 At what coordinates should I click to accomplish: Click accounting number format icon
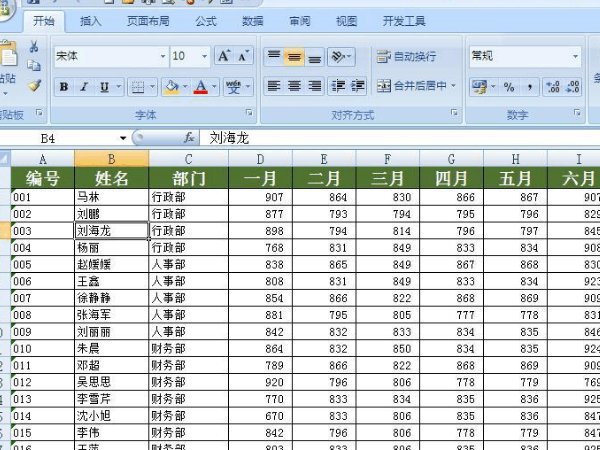[479, 87]
